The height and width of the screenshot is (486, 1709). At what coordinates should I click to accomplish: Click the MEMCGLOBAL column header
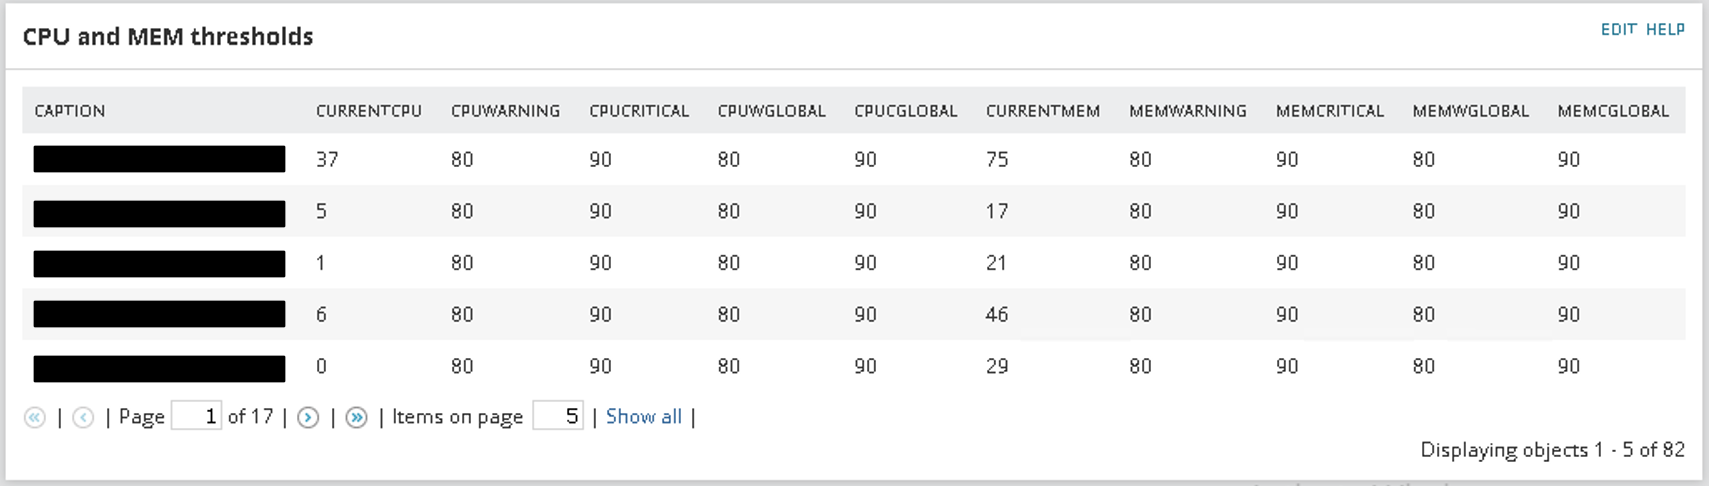point(1613,111)
